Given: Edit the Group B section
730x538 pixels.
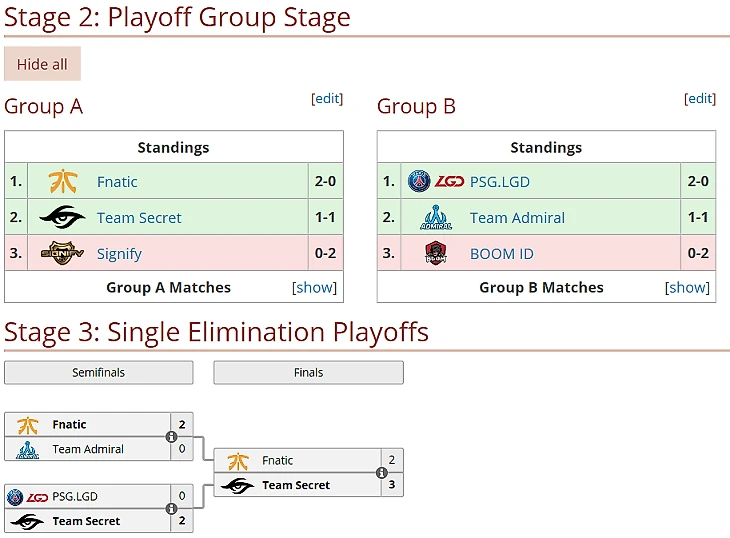Looking at the screenshot, I should pos(700,98).
